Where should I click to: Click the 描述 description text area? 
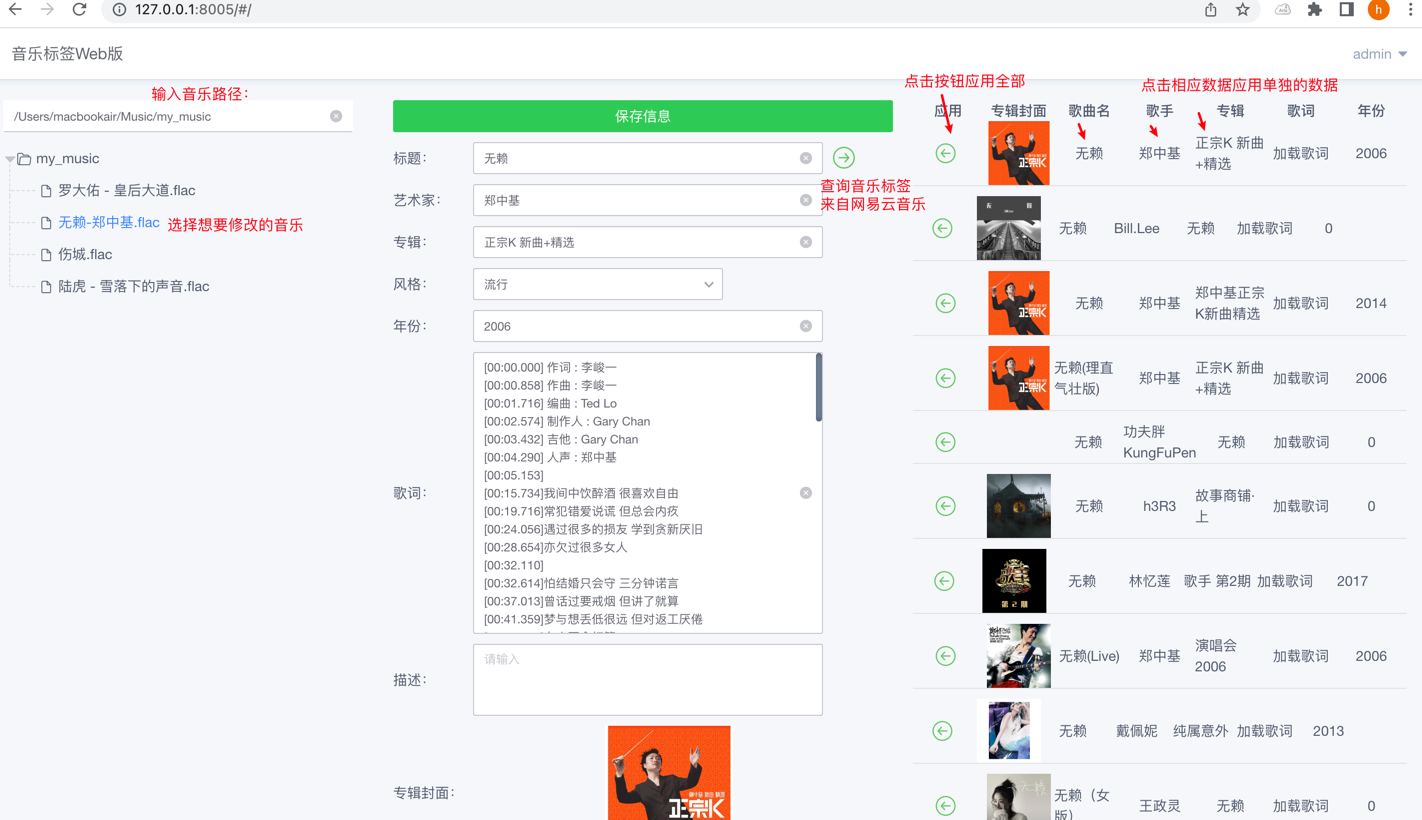(x=647, y=680)
